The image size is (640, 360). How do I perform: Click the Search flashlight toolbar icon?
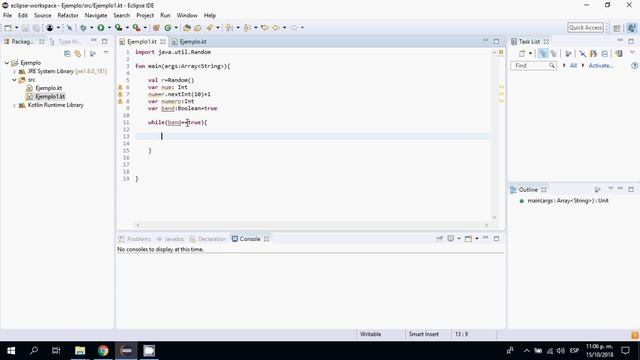[x=210, y=28]
